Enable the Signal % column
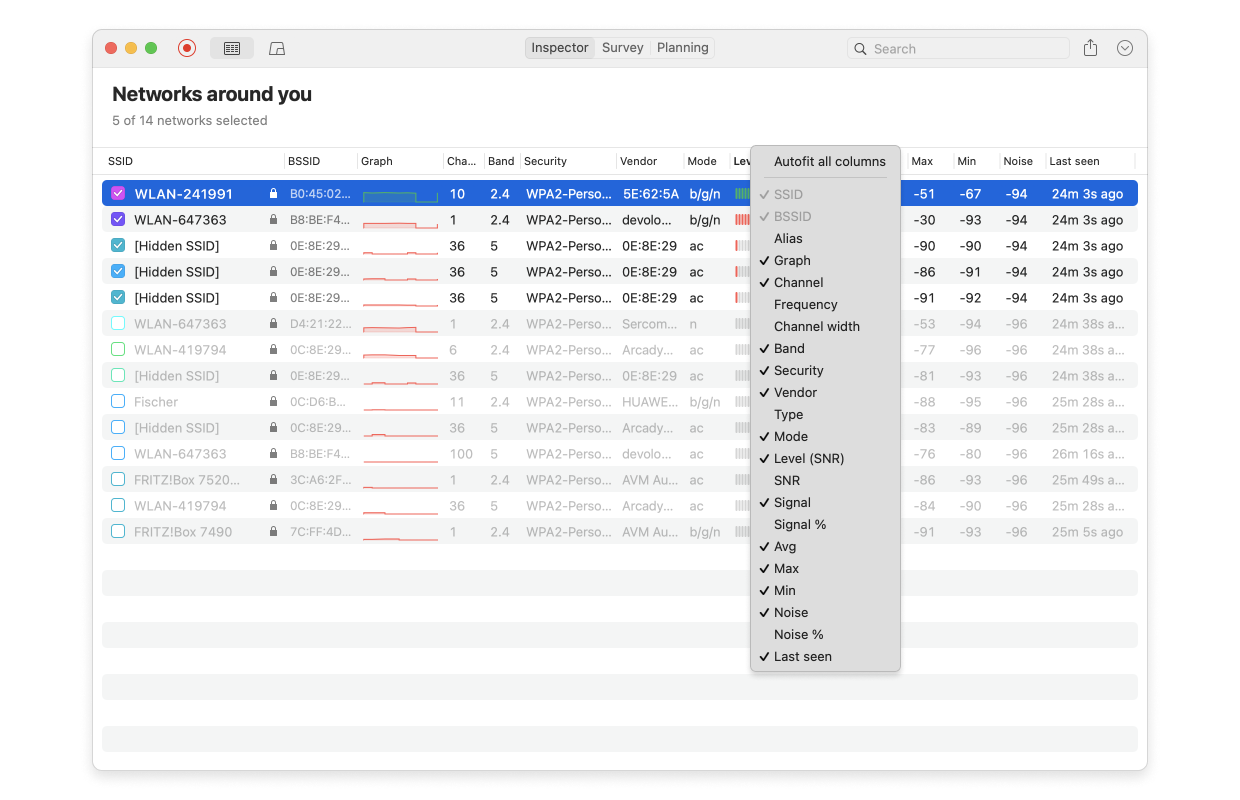The height and width of the screenshot is (800, 1240). (x=799, y=524)
